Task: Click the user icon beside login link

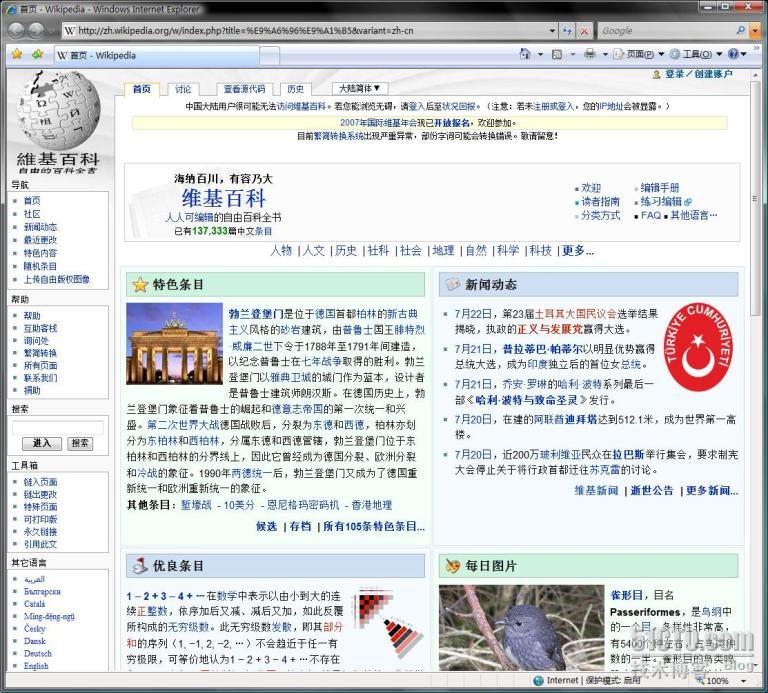Action: pos(656,74)
